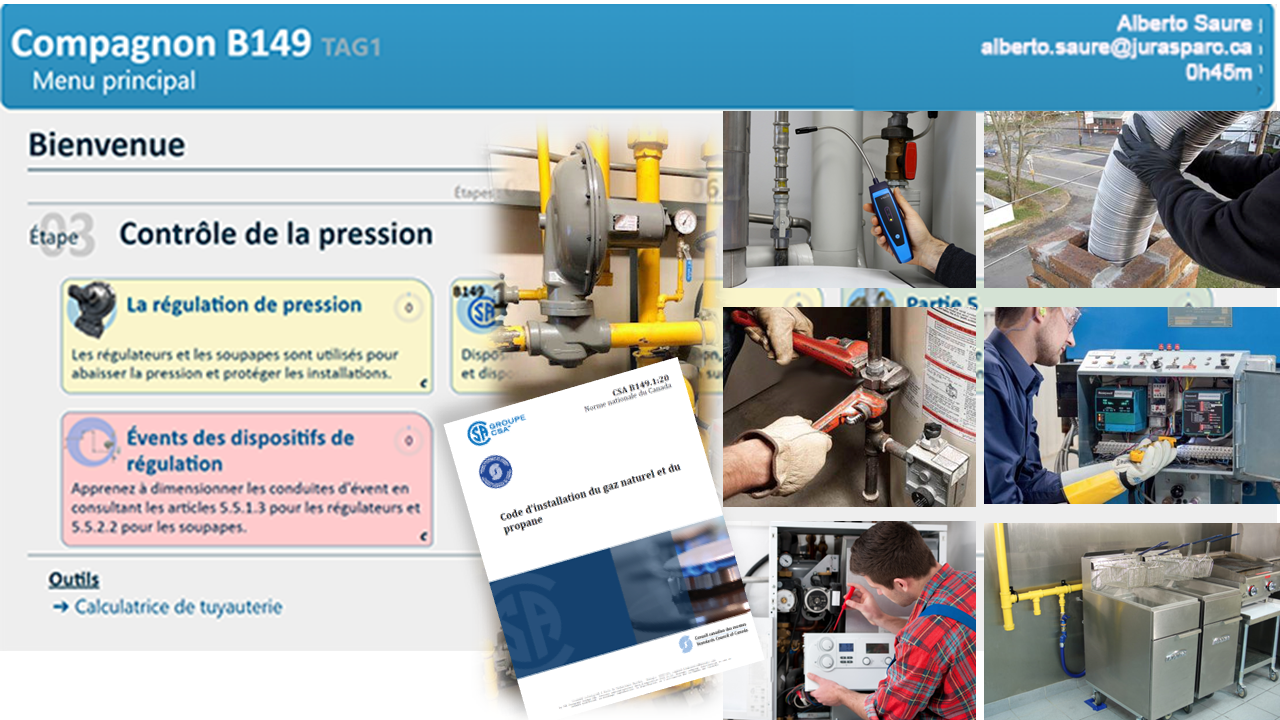Image resolution: width=1280 pixels, height=720 pixels.
Task: Click the description text under La régulation de pression
Action: [x=235, y=364]
